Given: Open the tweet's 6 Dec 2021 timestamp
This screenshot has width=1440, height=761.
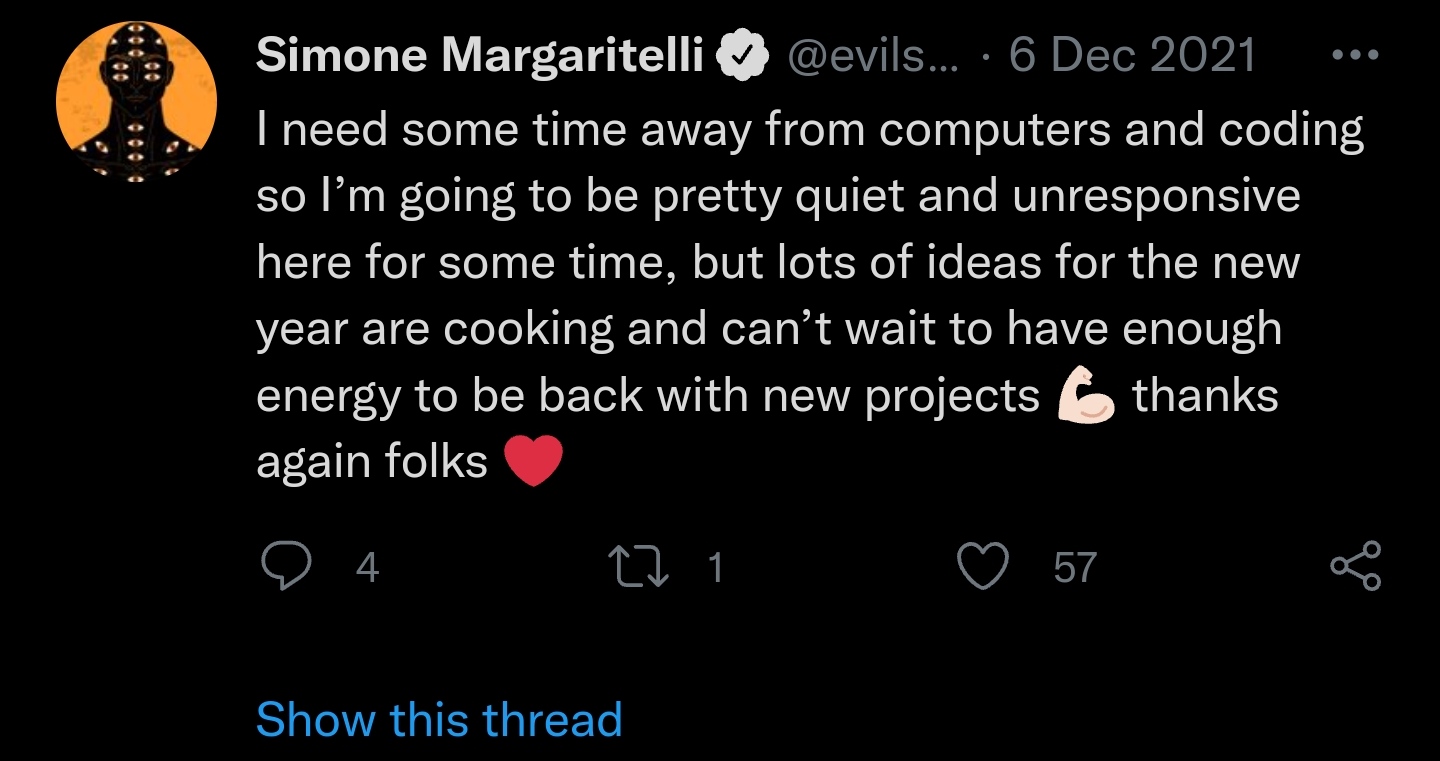Looking at the screenshot, I should point(1132,56).
